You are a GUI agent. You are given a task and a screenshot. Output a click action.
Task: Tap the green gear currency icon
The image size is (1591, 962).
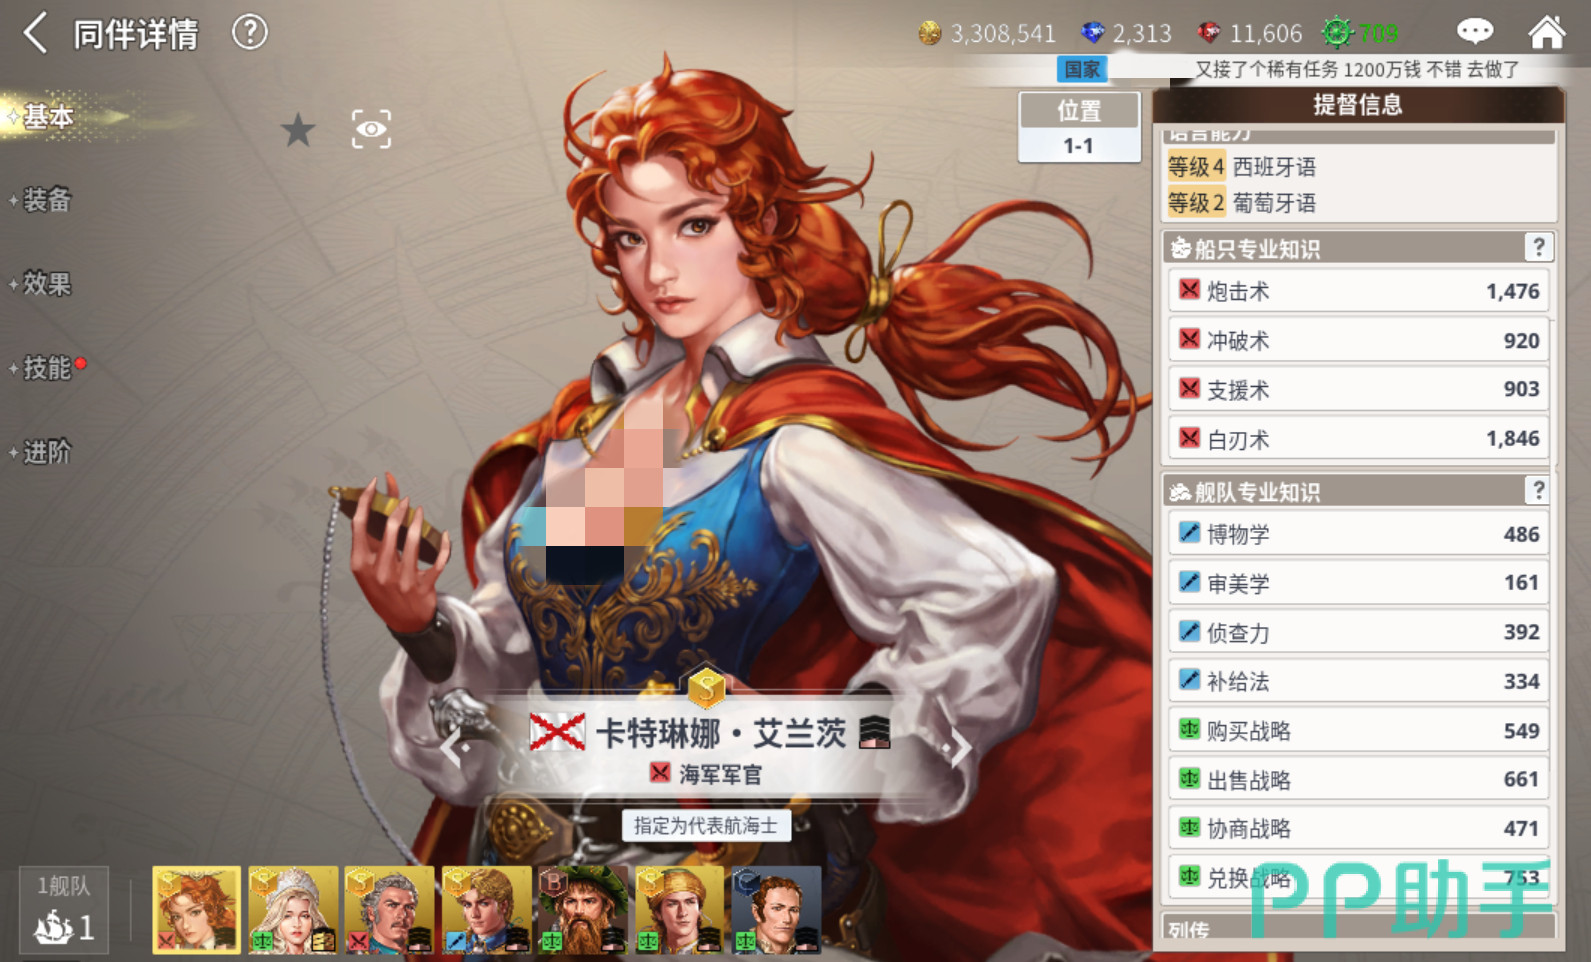click(x=1337, y=33)
